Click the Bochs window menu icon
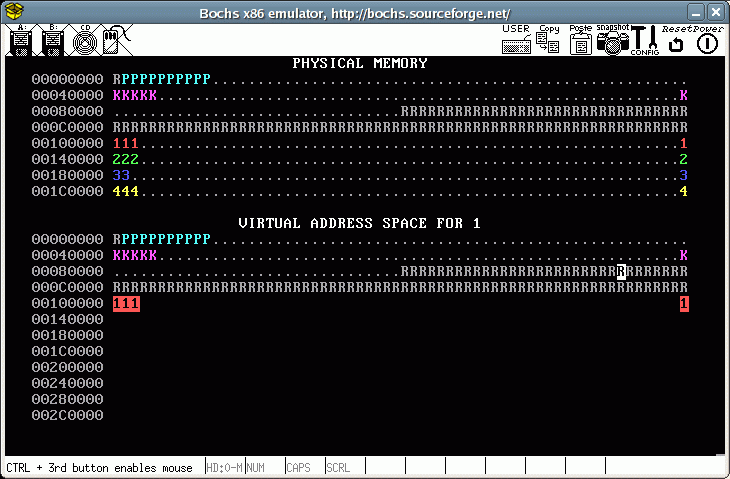730x479 pixels. point(14,11)
